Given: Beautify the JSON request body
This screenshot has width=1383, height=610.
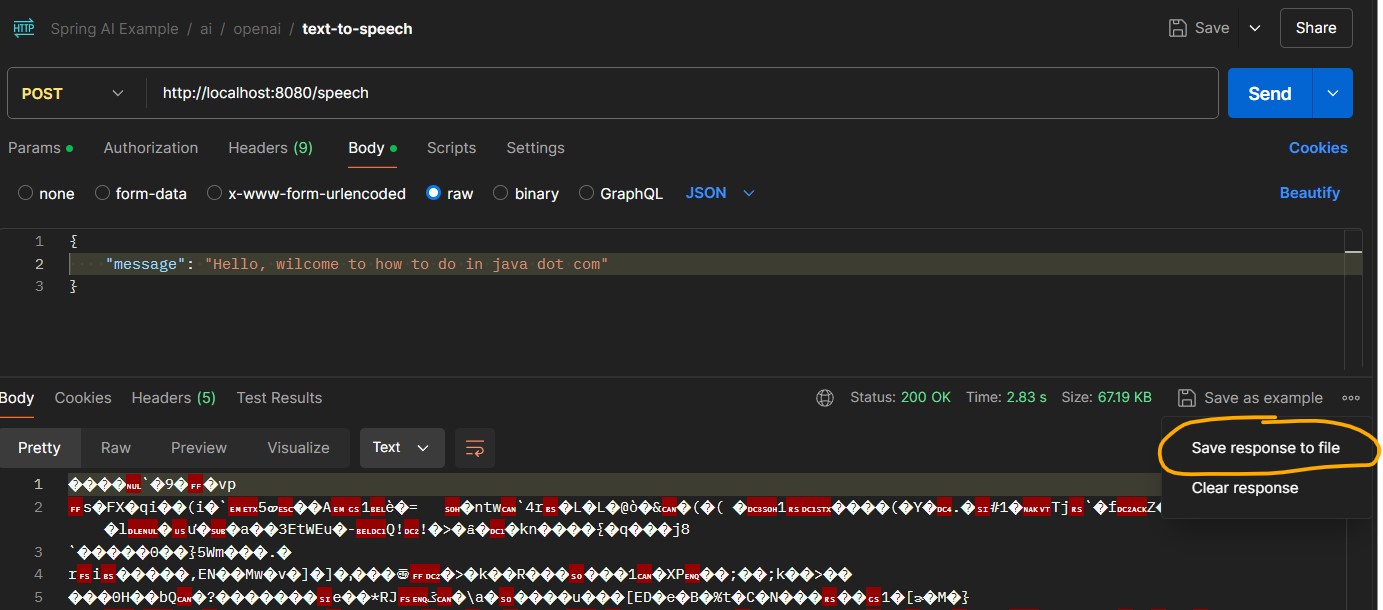Looking at the screenshot, I should 1310,192.
